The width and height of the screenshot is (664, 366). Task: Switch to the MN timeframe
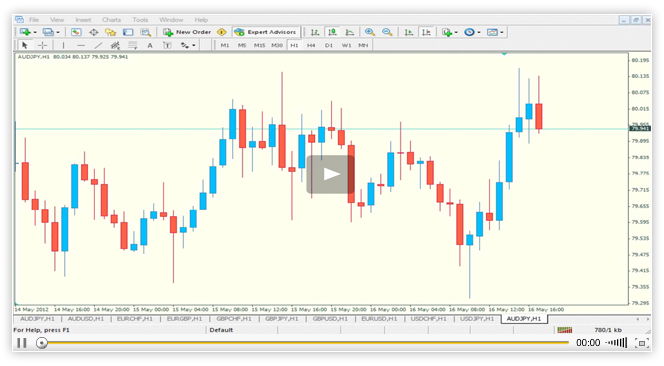click(x=363, y=45)
